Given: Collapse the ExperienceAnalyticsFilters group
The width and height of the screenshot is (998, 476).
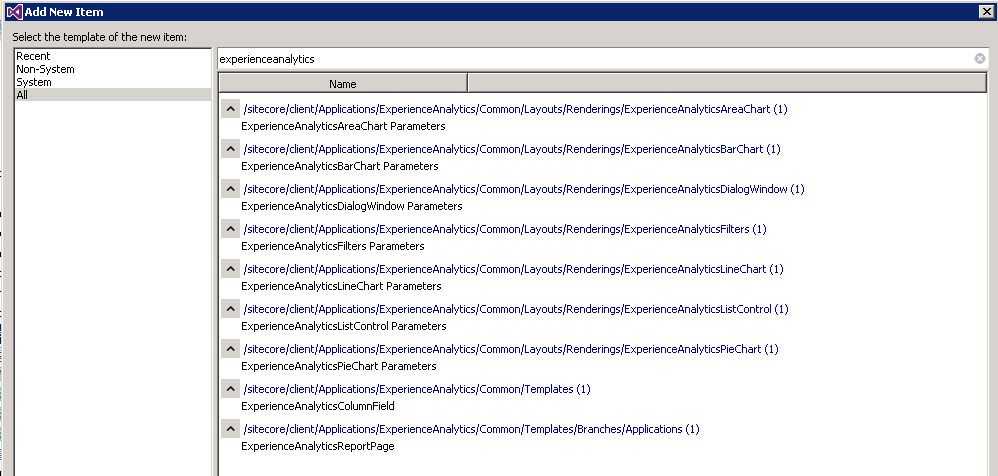Looking at the screenshot, I should (x=230, y=229).
